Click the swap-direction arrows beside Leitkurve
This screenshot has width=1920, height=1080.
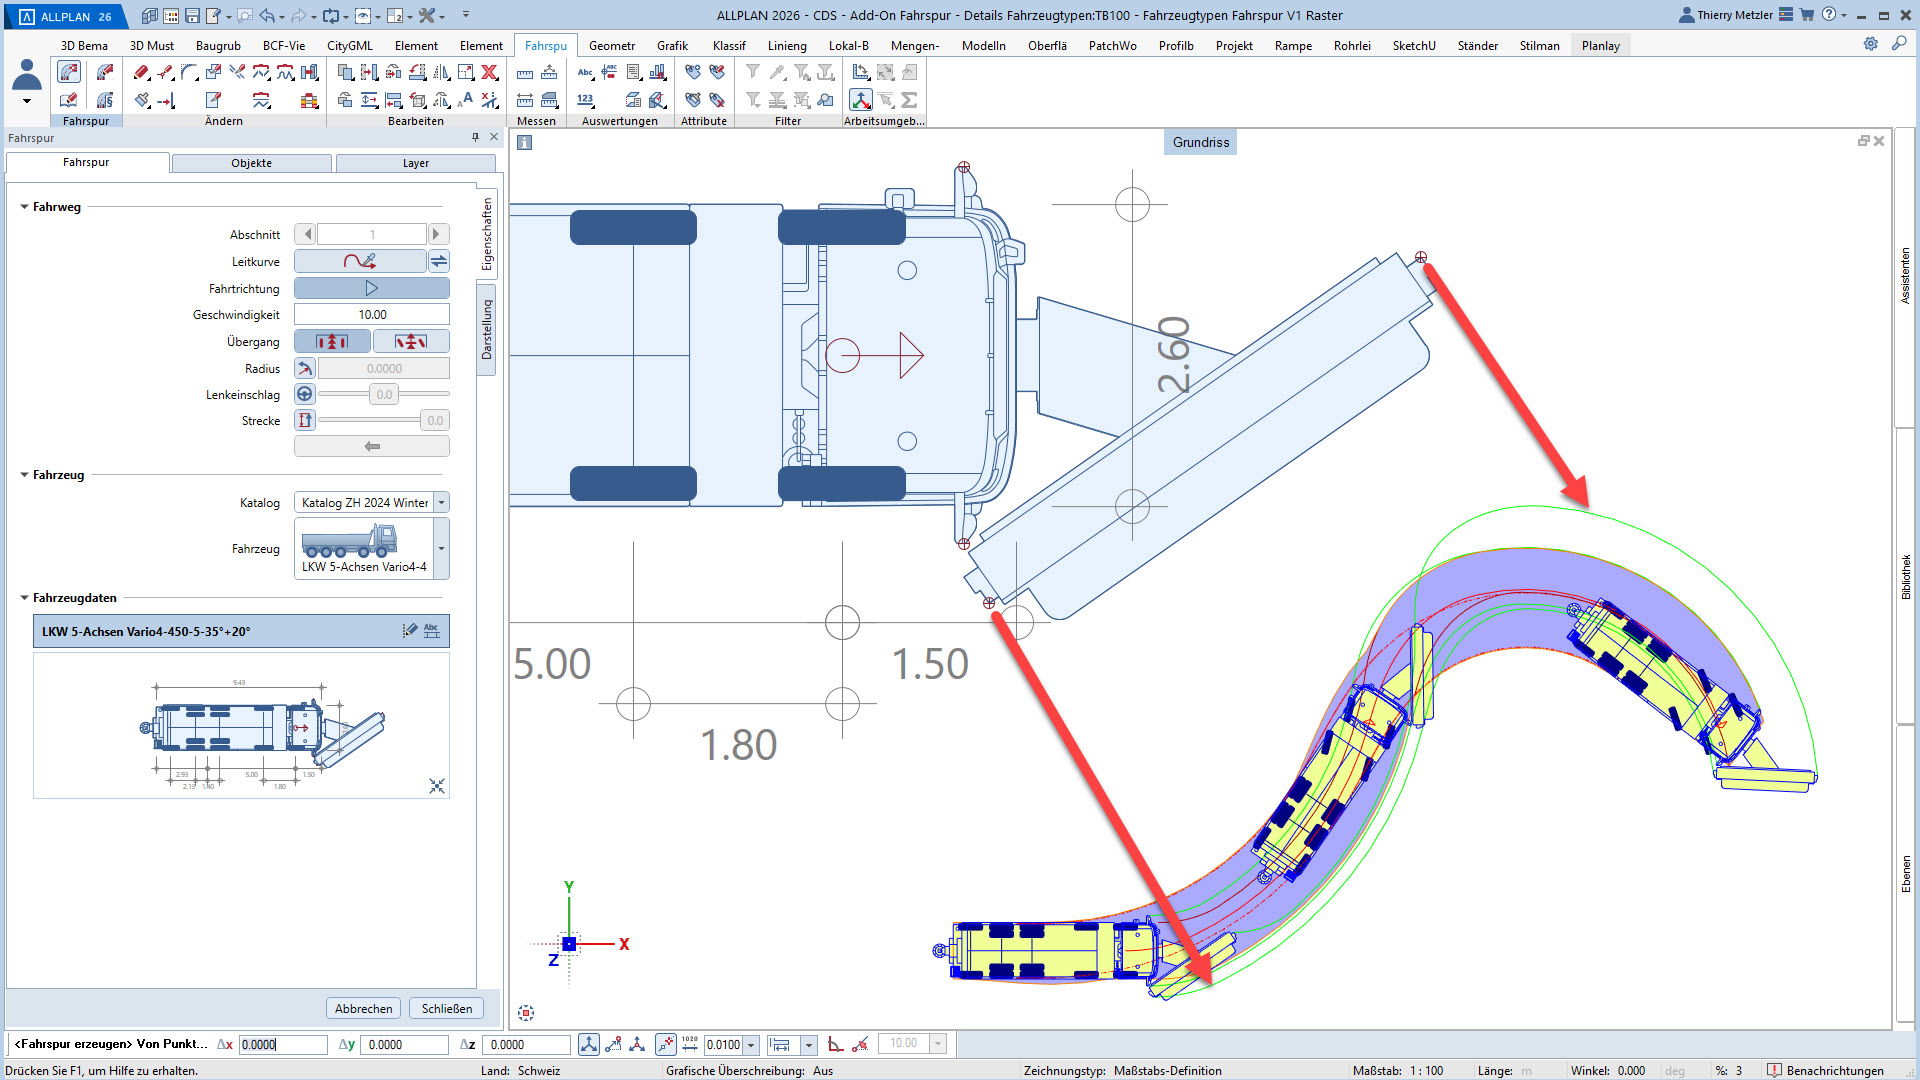click(439, 261)
